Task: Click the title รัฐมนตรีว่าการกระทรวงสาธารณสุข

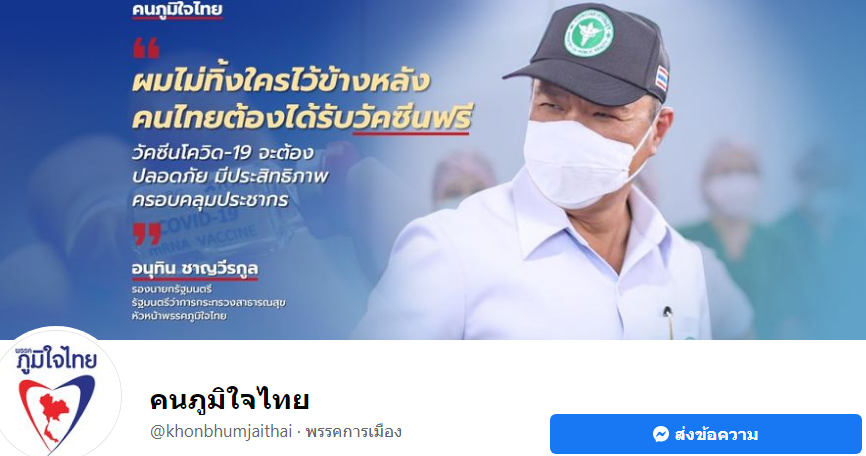Action: 209,303
